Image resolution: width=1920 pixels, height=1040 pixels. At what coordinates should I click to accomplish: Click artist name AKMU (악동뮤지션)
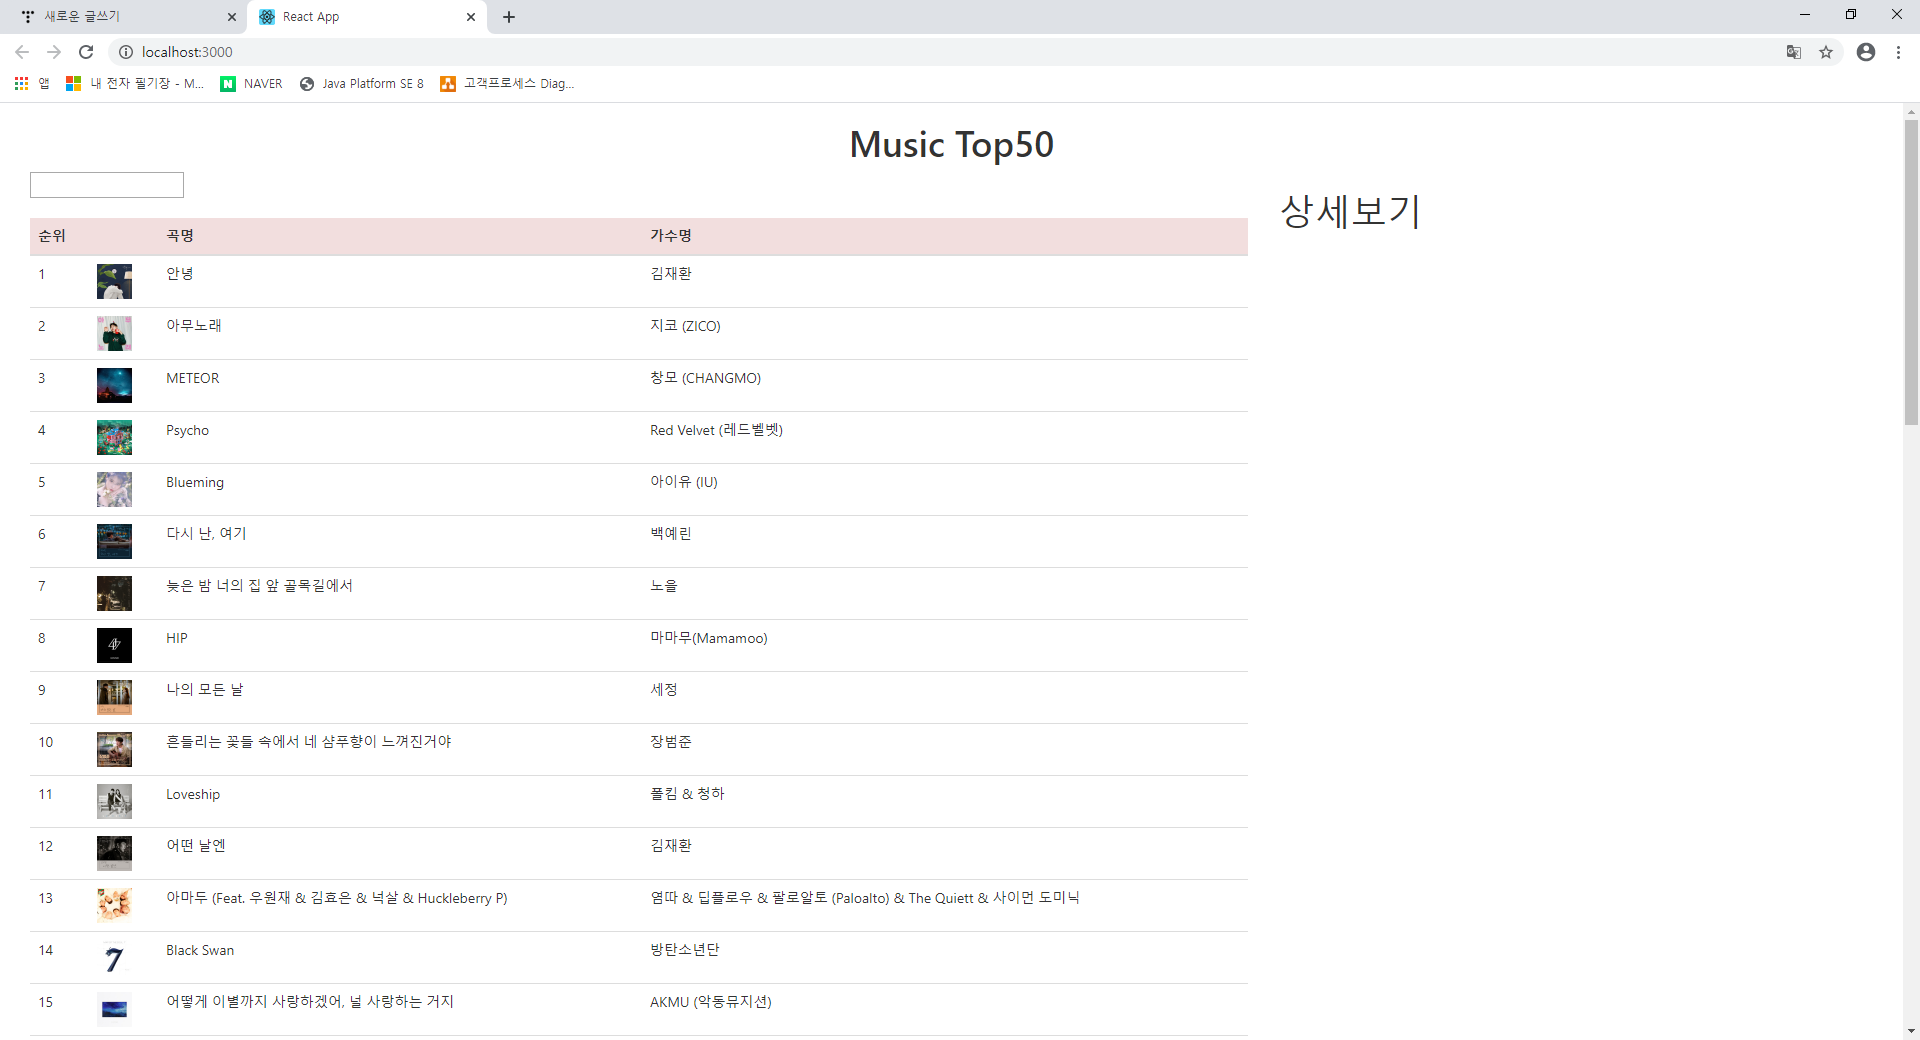(711, 1002)
